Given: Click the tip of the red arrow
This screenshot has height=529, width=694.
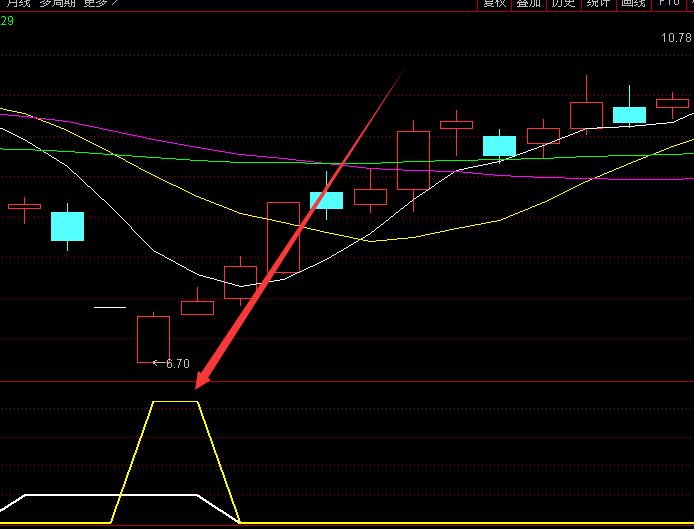Looking at the screenshot, I should pyautogui.click(x=198, y=386).
